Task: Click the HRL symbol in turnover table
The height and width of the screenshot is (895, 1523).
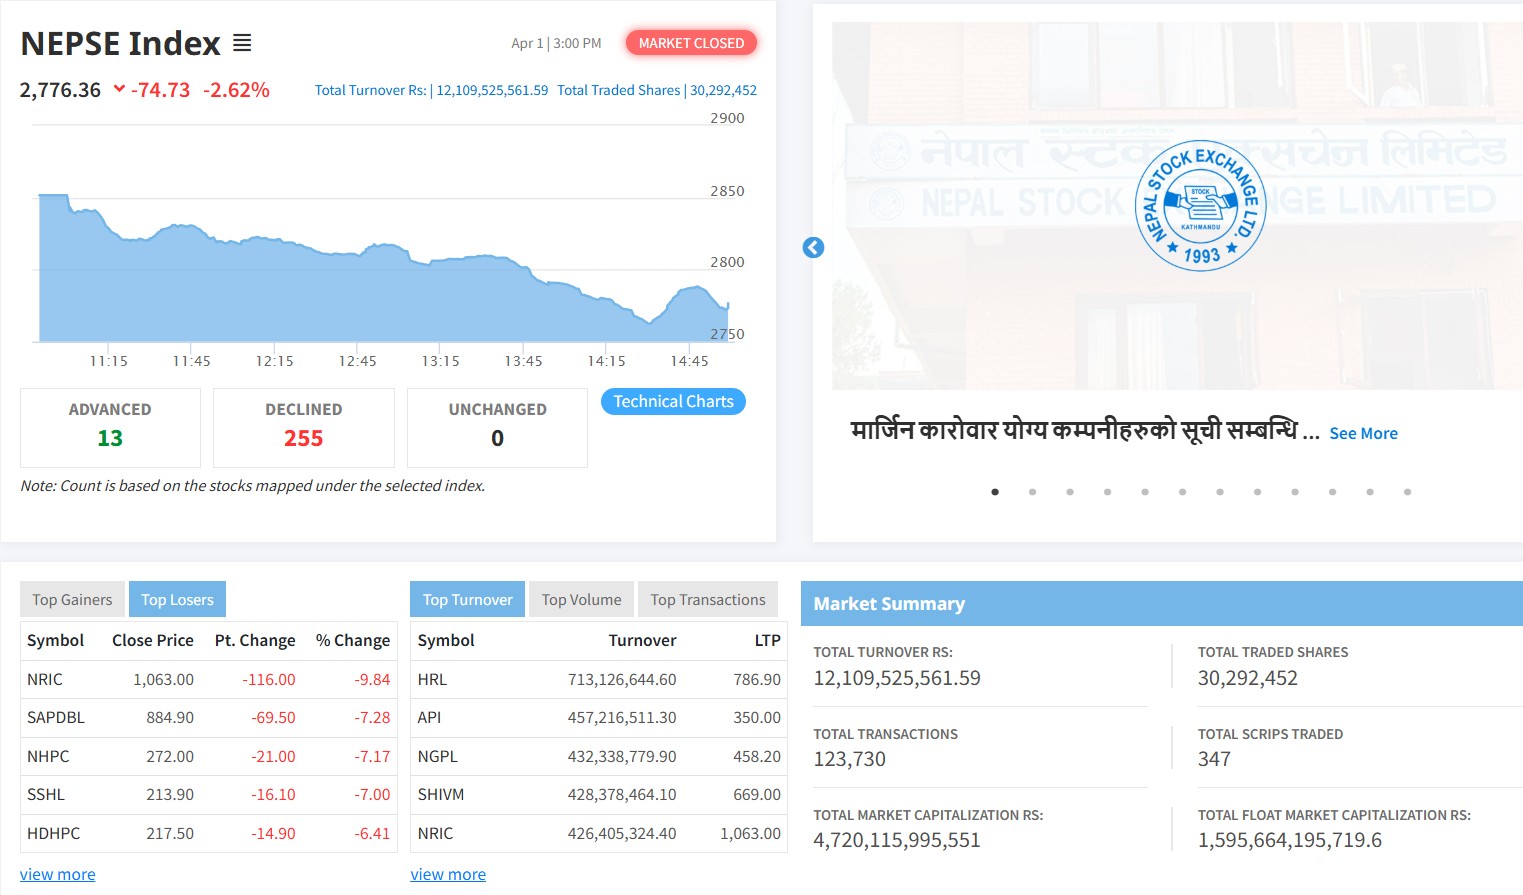Action: [x=432, y=680]
